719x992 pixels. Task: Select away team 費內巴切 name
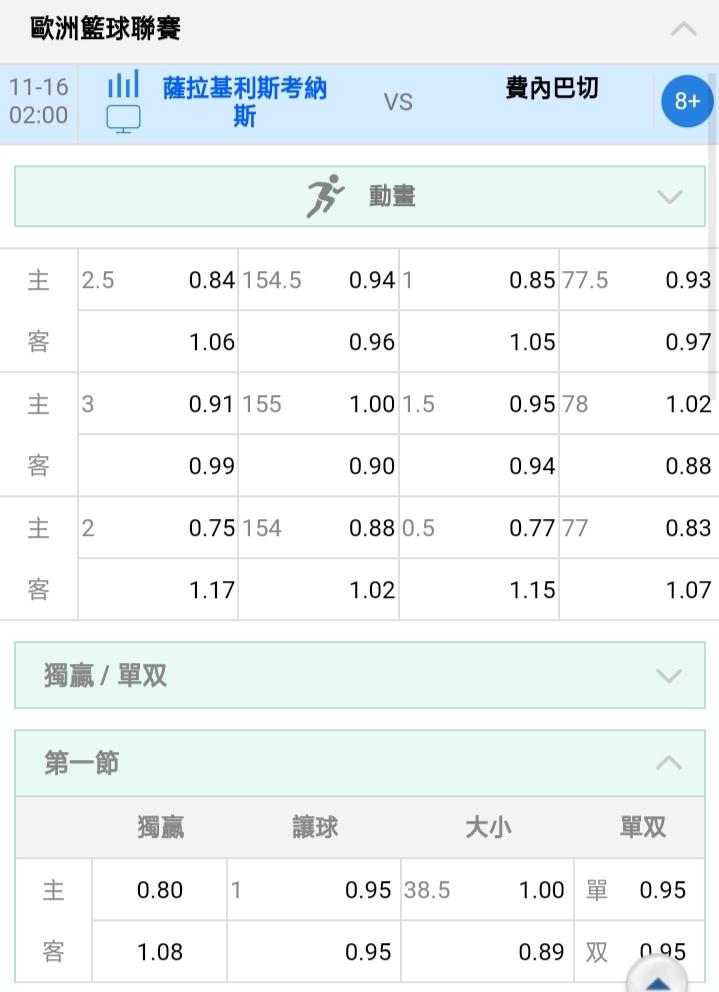point(551,88)
